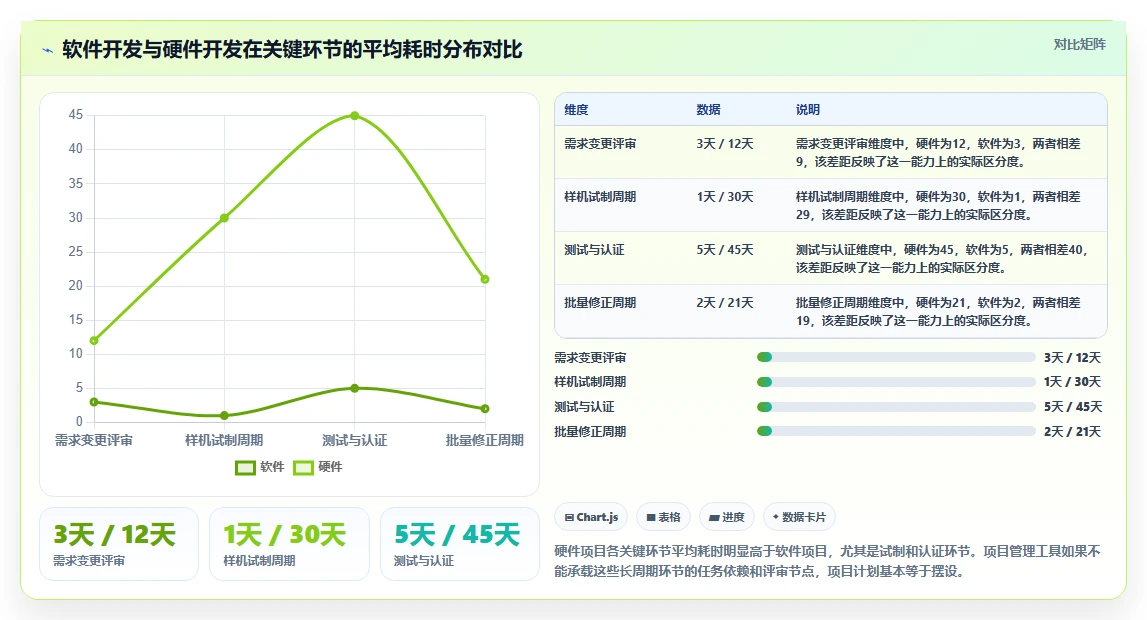Toggle the 软件 legend swatch

[245, 467]
